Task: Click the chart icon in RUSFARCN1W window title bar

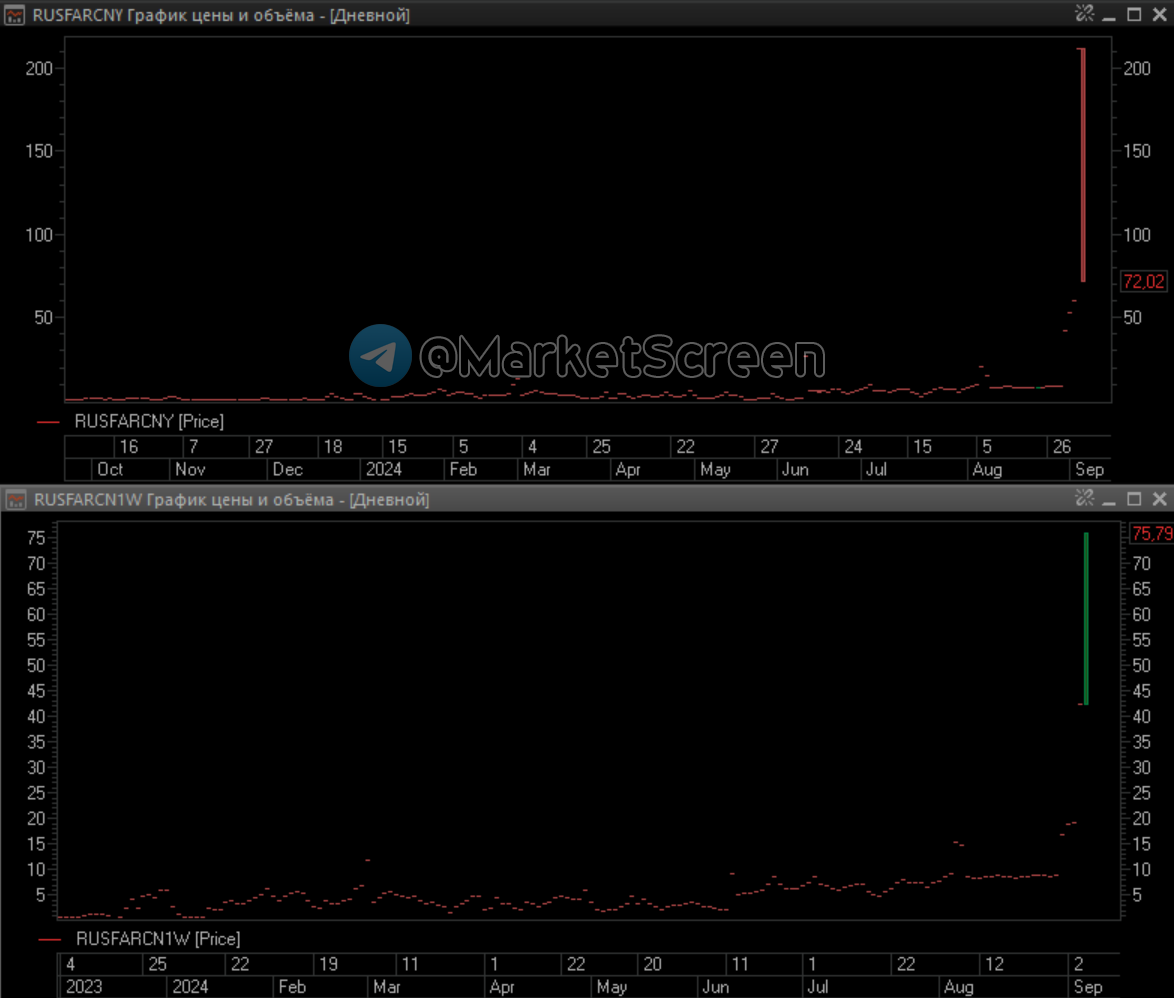Action: 15,499
